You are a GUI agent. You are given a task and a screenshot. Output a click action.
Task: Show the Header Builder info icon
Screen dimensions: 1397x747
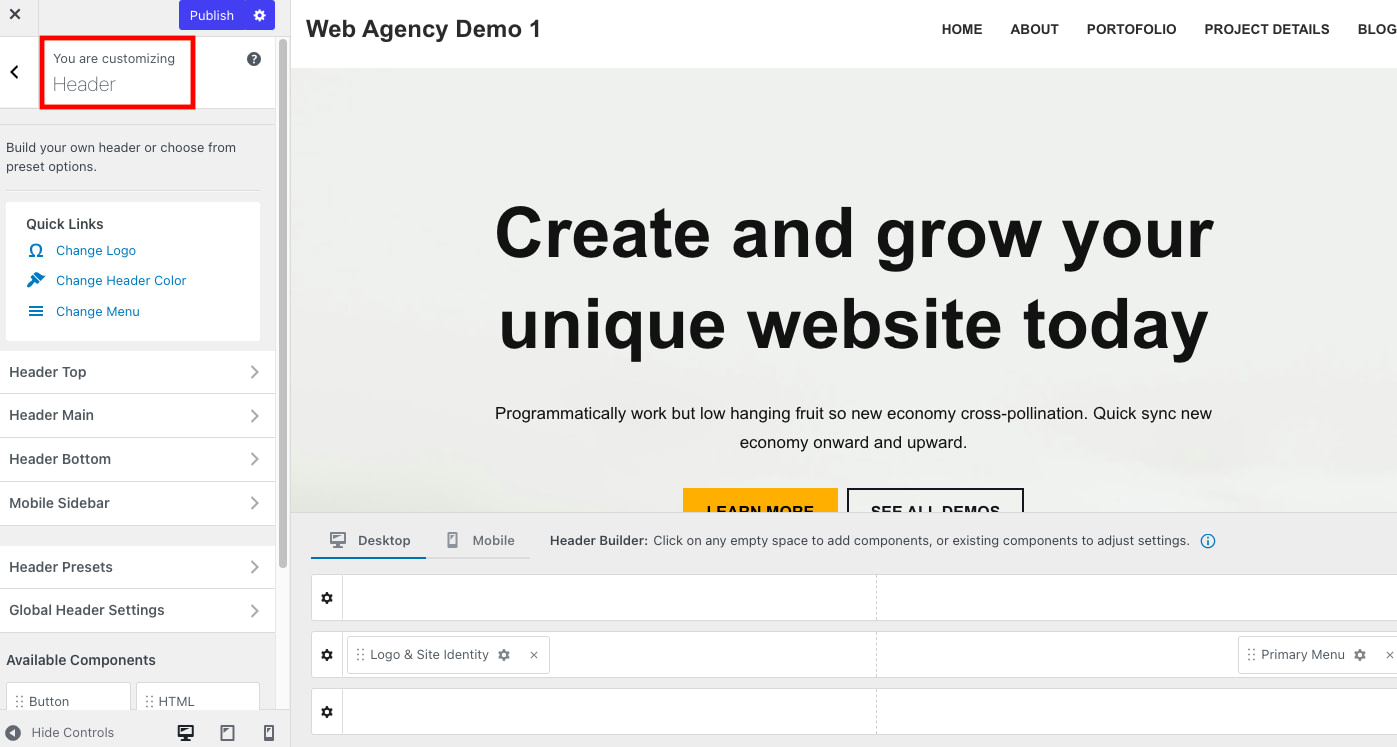pos(1208,541)
